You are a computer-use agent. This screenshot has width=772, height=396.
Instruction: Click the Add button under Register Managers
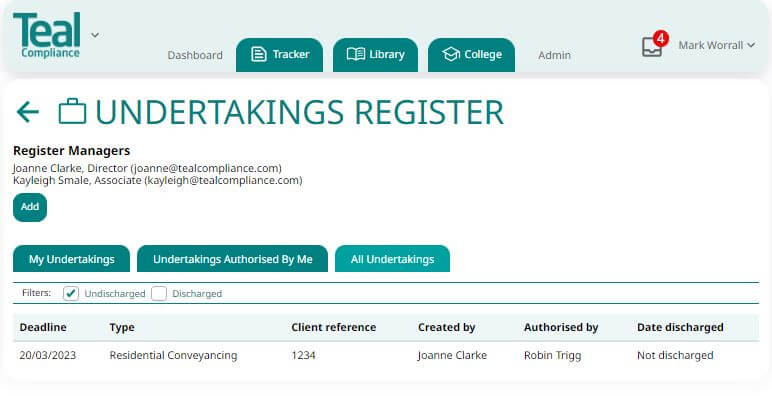pyautogui.click(x=30, y=207)
